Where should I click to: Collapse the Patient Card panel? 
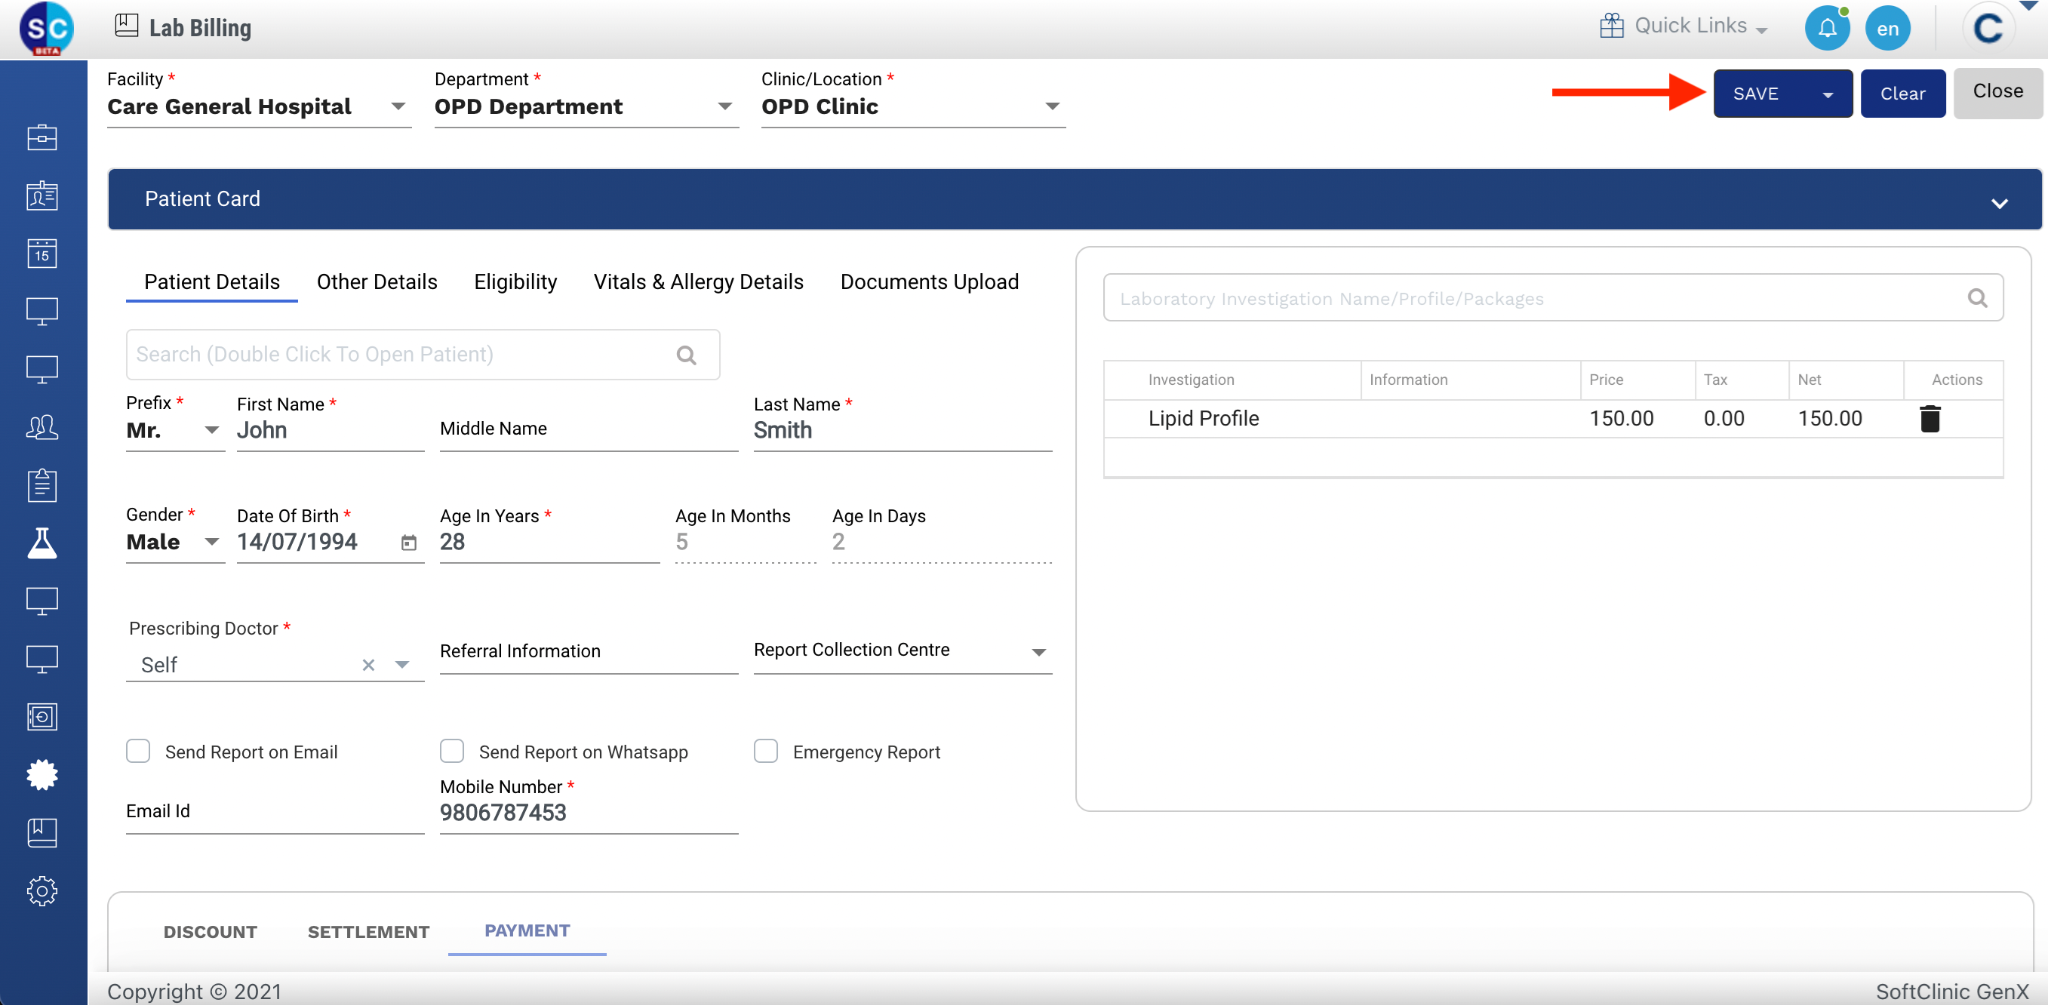(x=1999, y=203)
